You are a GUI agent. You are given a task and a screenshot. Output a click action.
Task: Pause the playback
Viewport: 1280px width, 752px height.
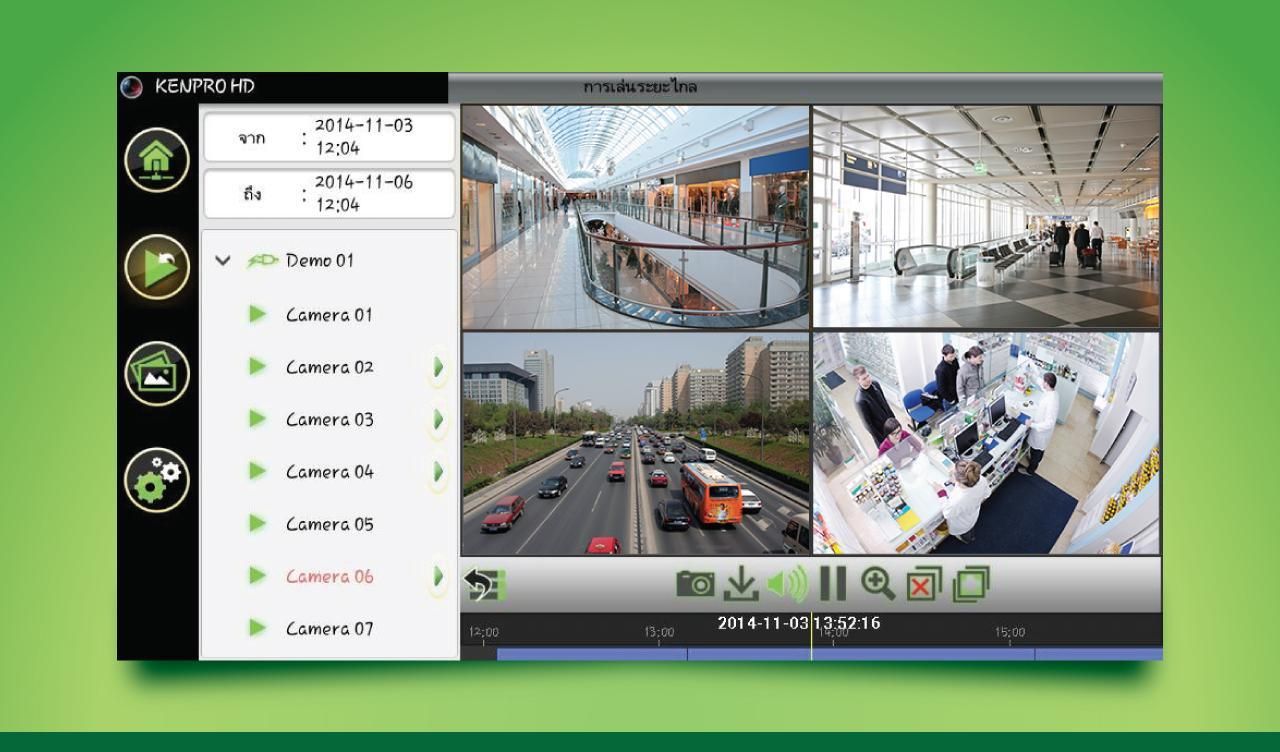coord(832,585)
